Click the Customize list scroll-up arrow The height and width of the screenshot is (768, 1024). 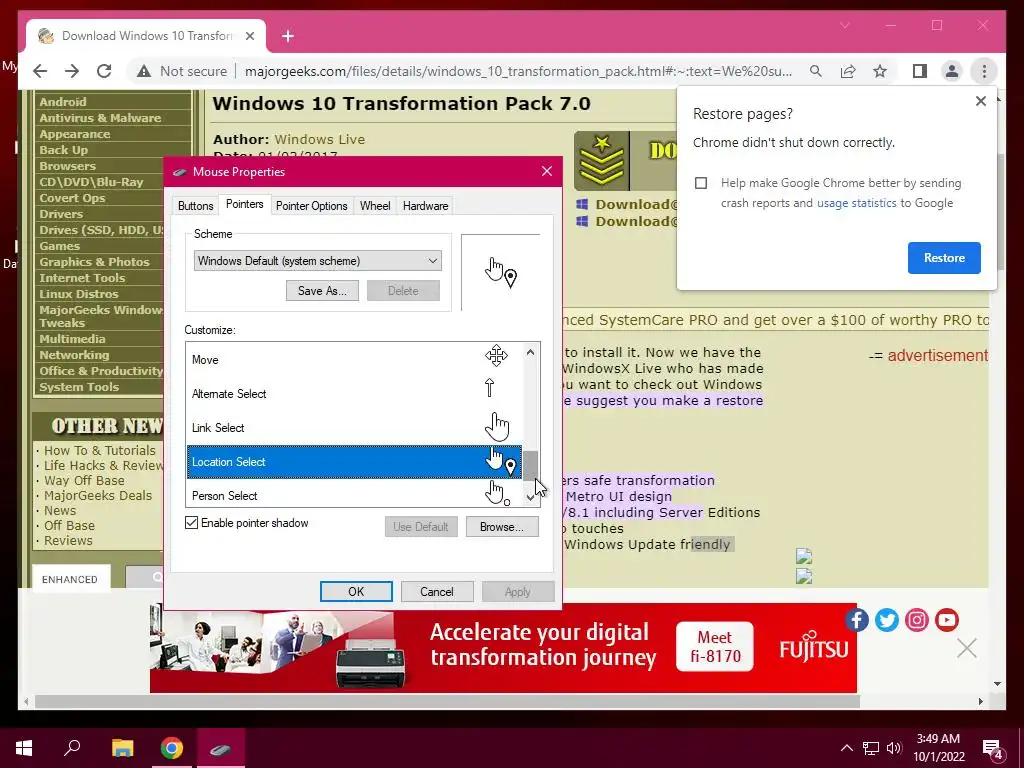pos(530,352)
